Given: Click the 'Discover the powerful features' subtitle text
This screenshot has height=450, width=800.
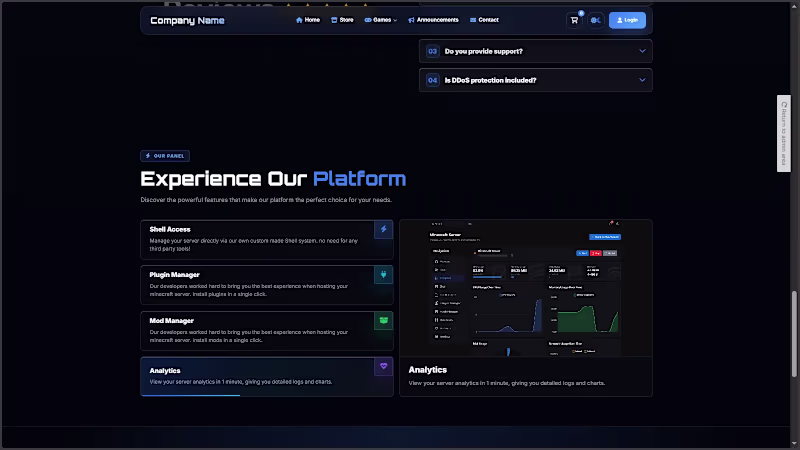Looking at the screenshot, I should 266,199.
